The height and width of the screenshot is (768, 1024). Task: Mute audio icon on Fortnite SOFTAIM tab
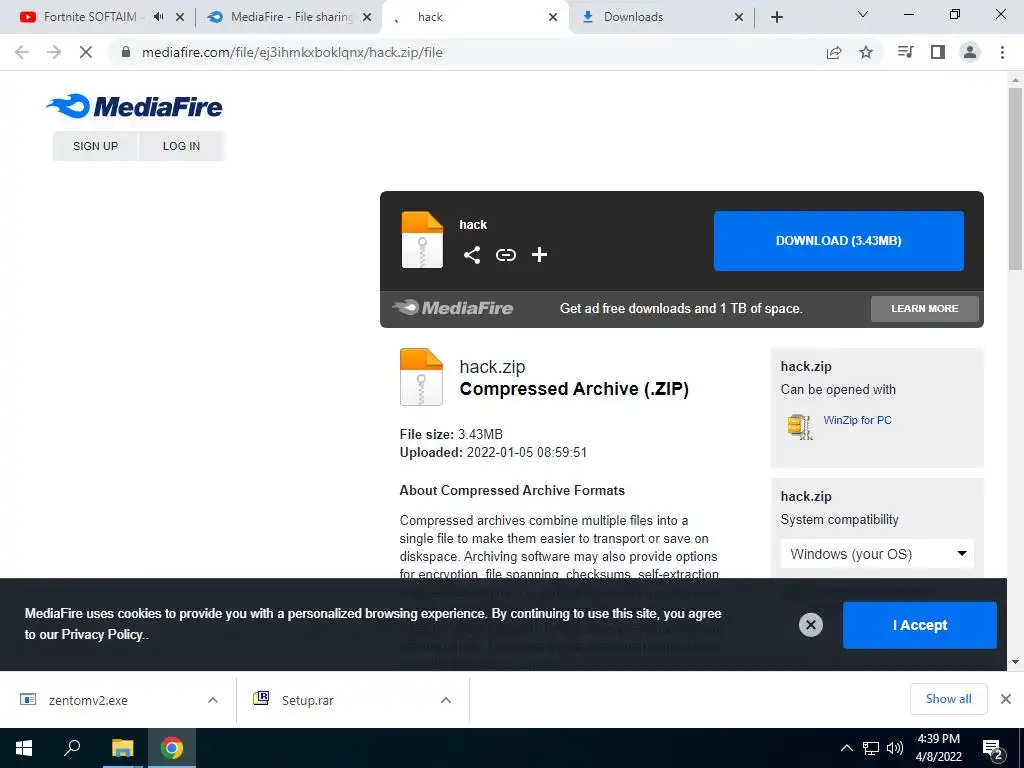click(159, 17)
